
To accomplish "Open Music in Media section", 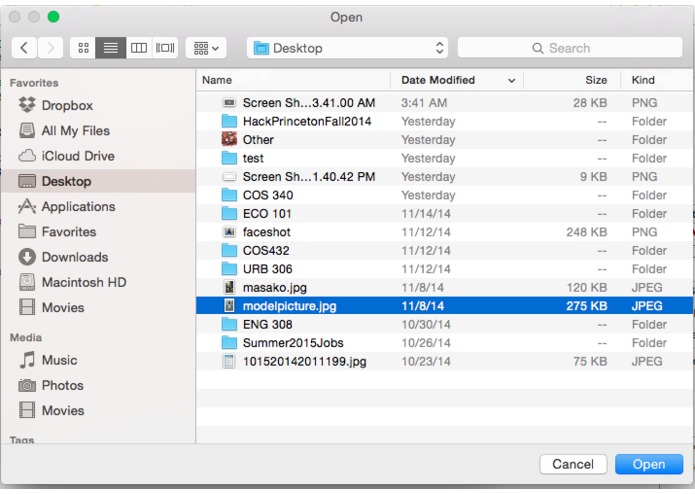I will click(98, 360).
